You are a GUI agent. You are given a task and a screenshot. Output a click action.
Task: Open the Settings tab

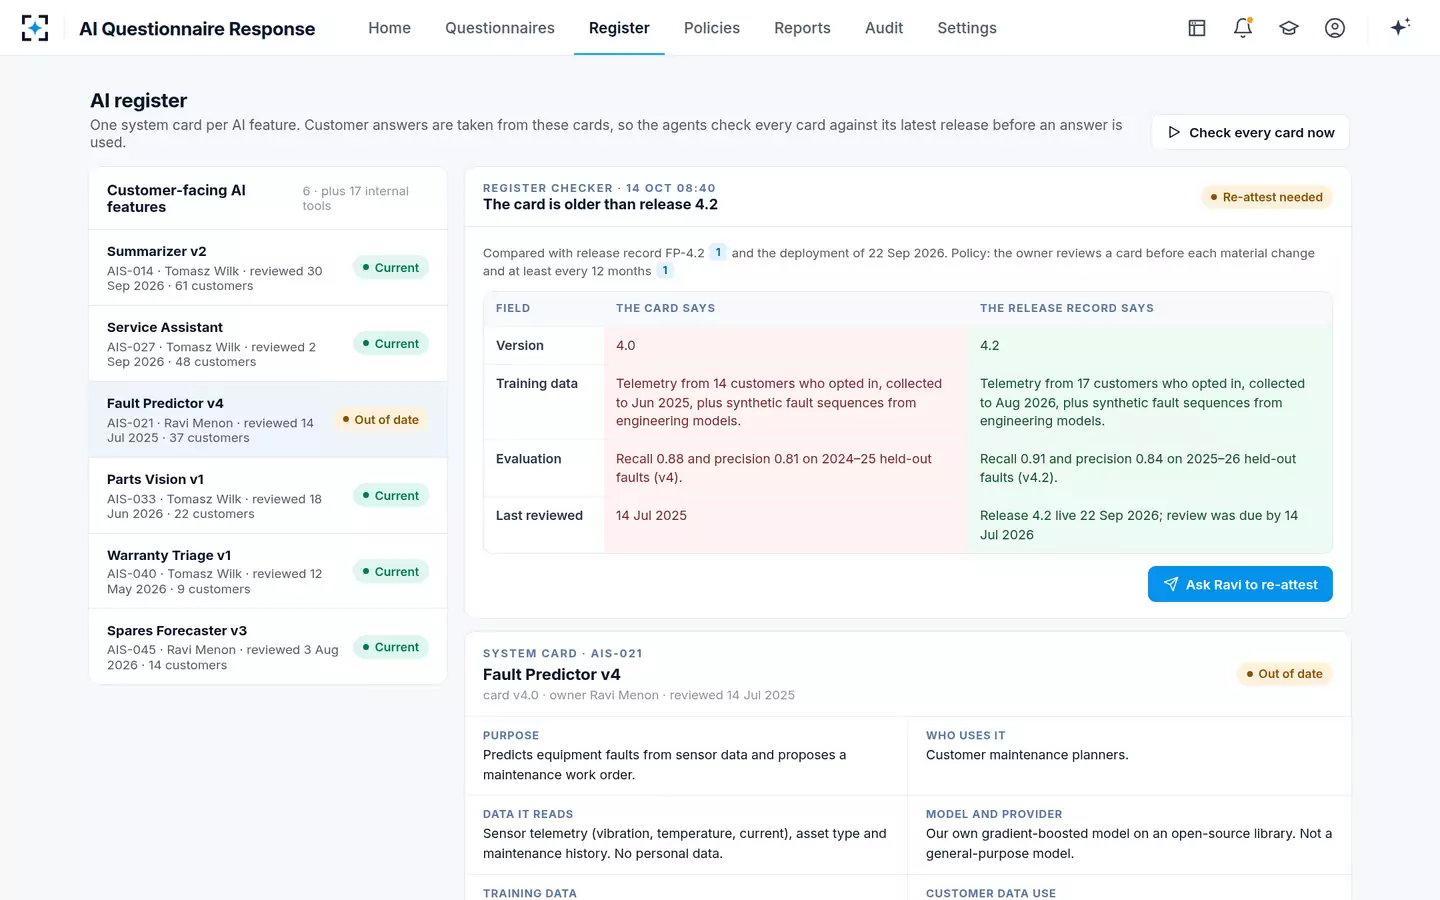point(967,28)
